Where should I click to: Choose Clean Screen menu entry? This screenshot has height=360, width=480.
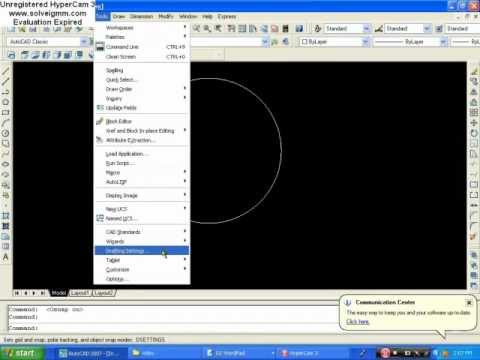(x=142, y=57)
